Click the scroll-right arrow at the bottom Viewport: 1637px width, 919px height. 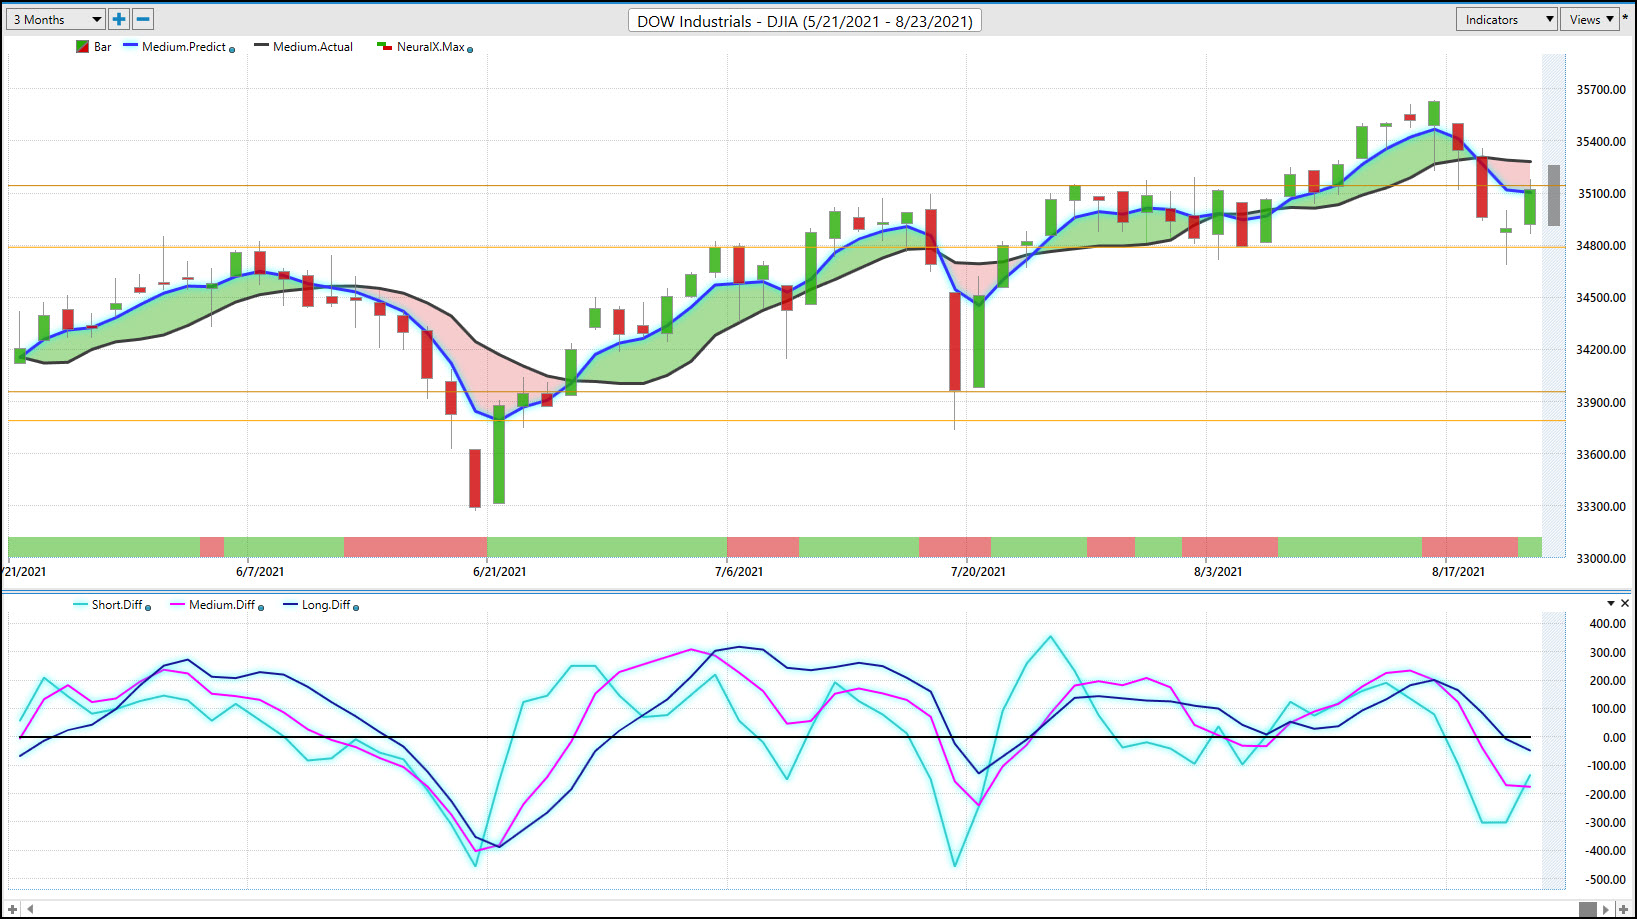1606,909
